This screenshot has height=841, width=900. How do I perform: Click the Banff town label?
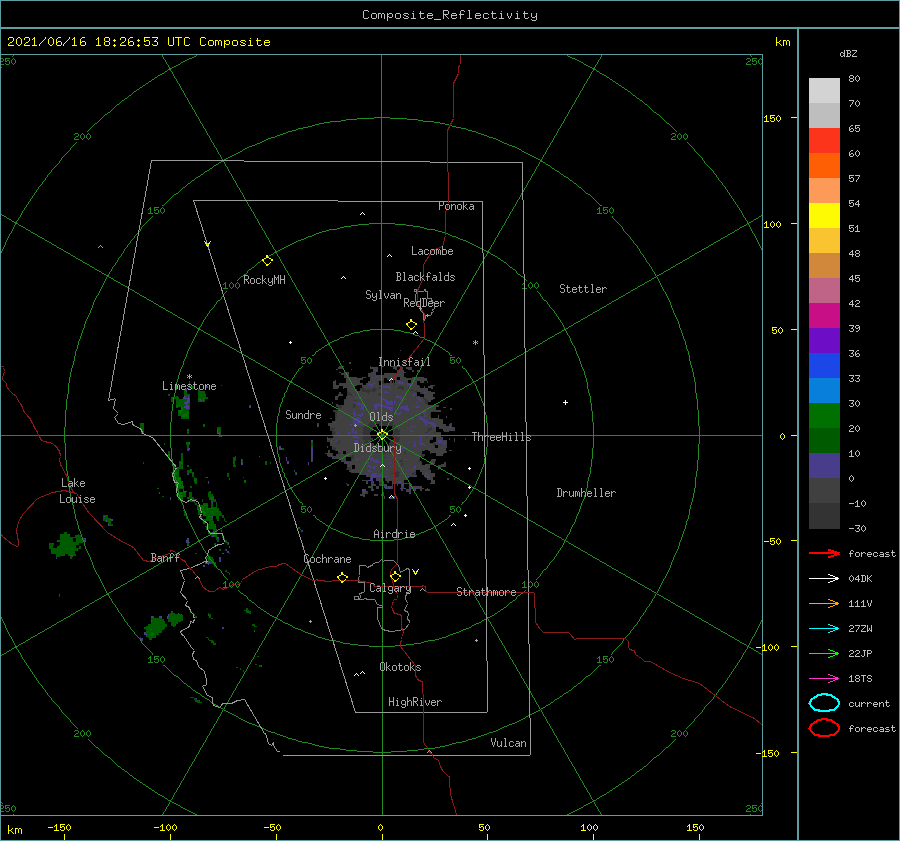click(165, 558)
